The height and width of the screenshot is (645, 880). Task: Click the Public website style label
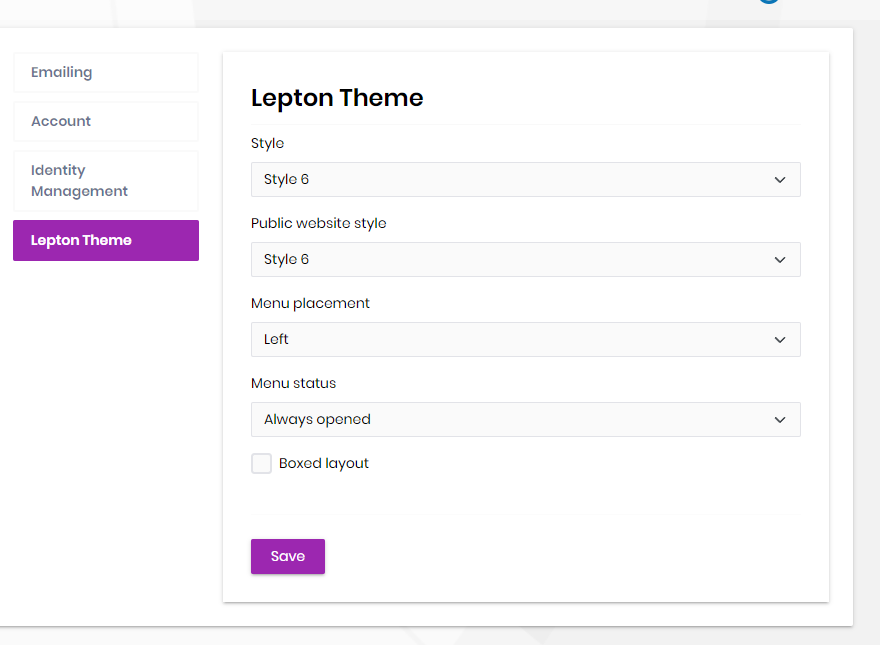[x=318, y=224]
